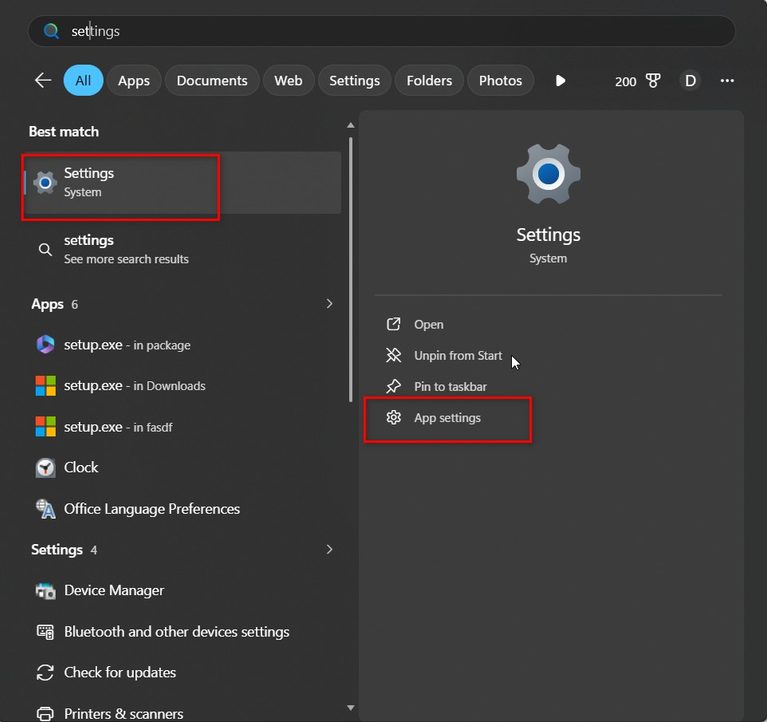Click the scroll down arrow of results list

[350, 707]
